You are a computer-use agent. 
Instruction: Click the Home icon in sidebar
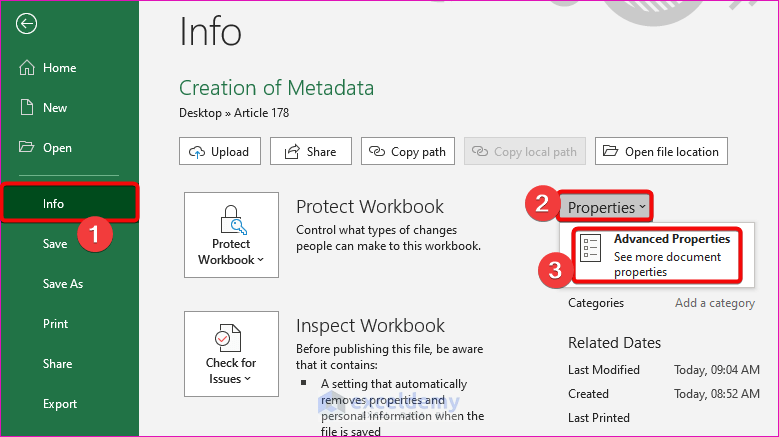27,68
